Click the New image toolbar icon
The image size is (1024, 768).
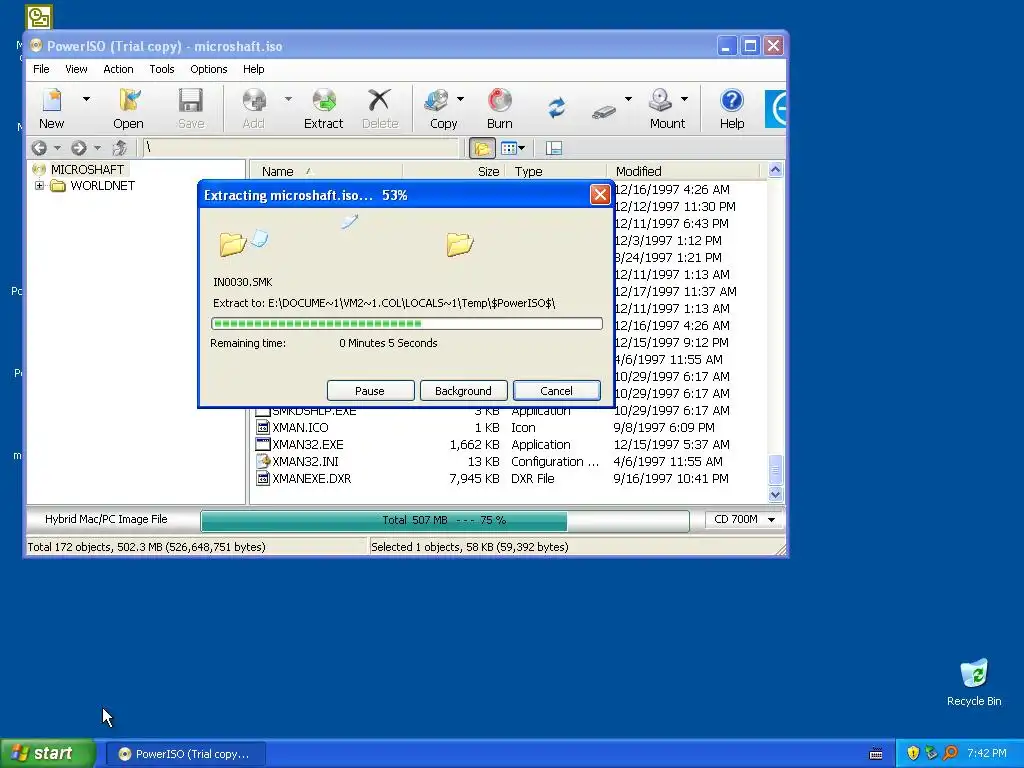pyautogui.click(x=52, y=101)
